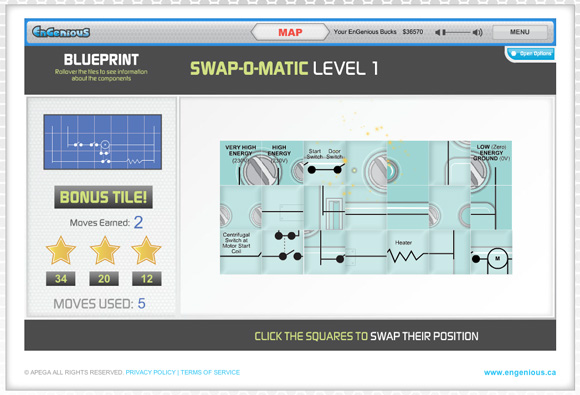Select the large screw head tile in top row
The height and width of the screenshot is (395, 580).
pyautogui.click(x=366, y=163)
